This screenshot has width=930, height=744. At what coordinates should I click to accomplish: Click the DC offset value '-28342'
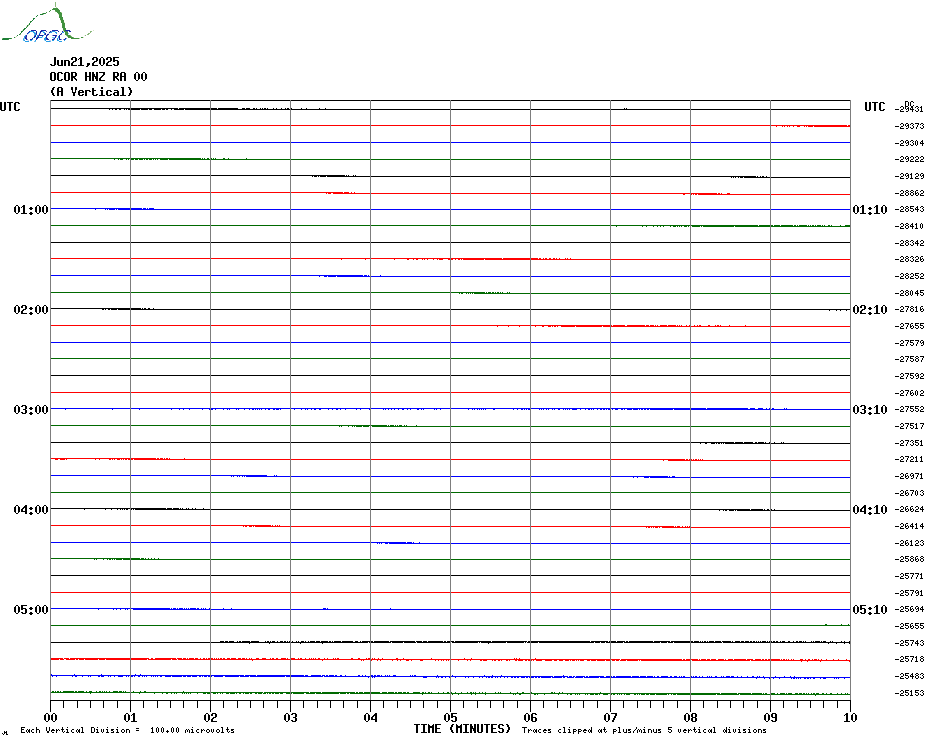[x=909, y=243]
